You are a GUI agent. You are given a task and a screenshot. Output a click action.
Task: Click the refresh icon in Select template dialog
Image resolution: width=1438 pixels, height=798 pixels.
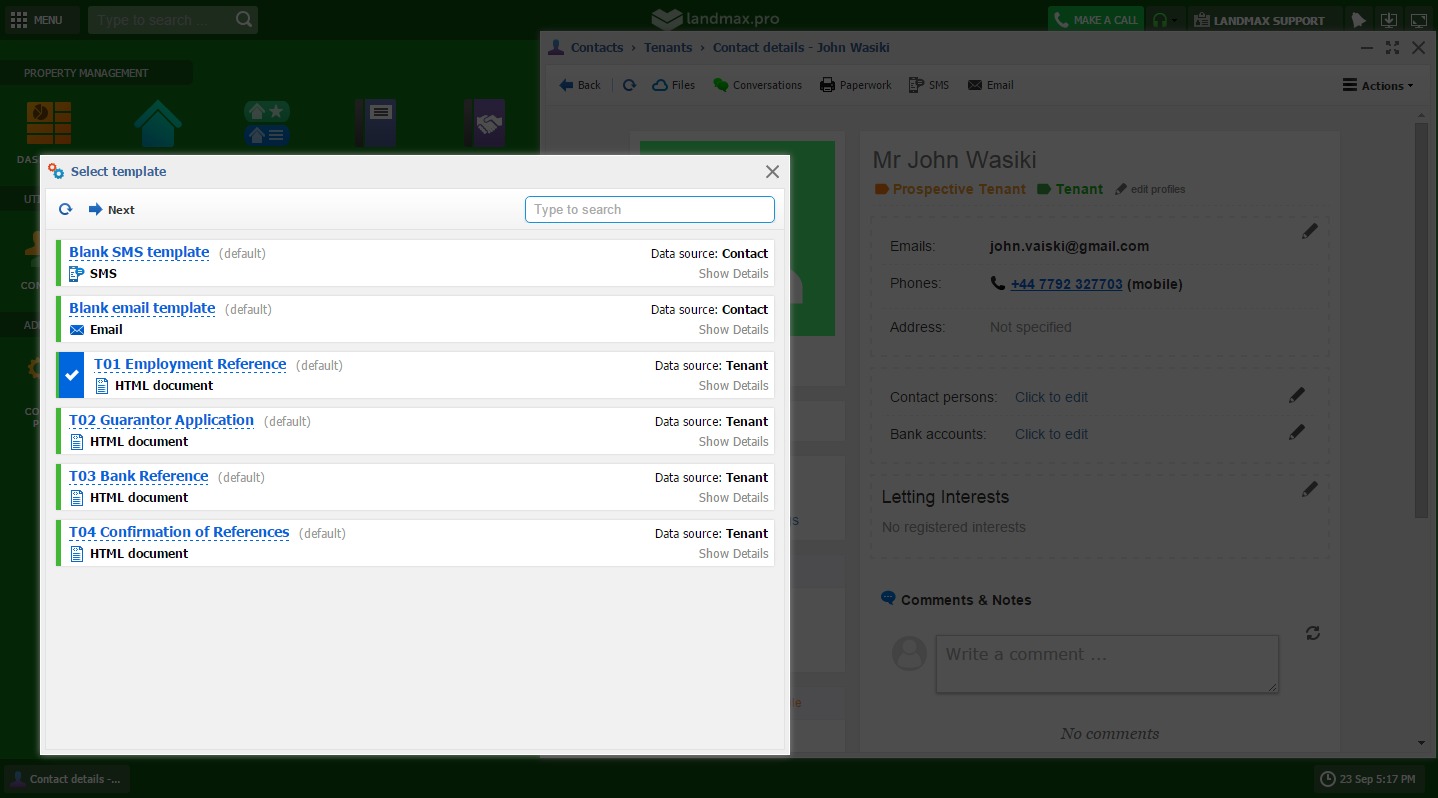pyautogui.click(x=66, y=210)
